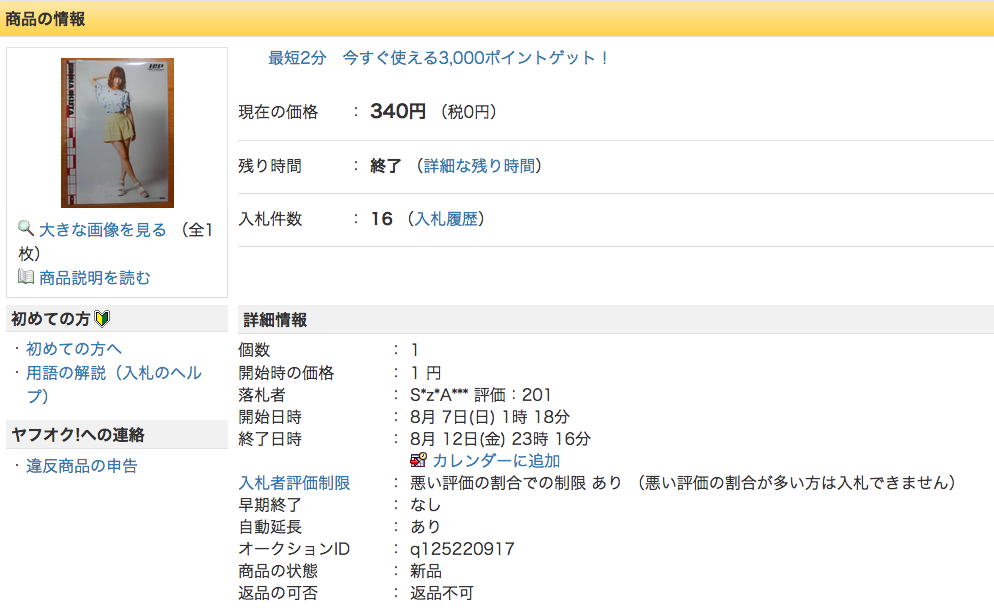This screenshot has height=610, width=994.
Task: Report item via 違反商品の申告 link
Action: [82, 466]
